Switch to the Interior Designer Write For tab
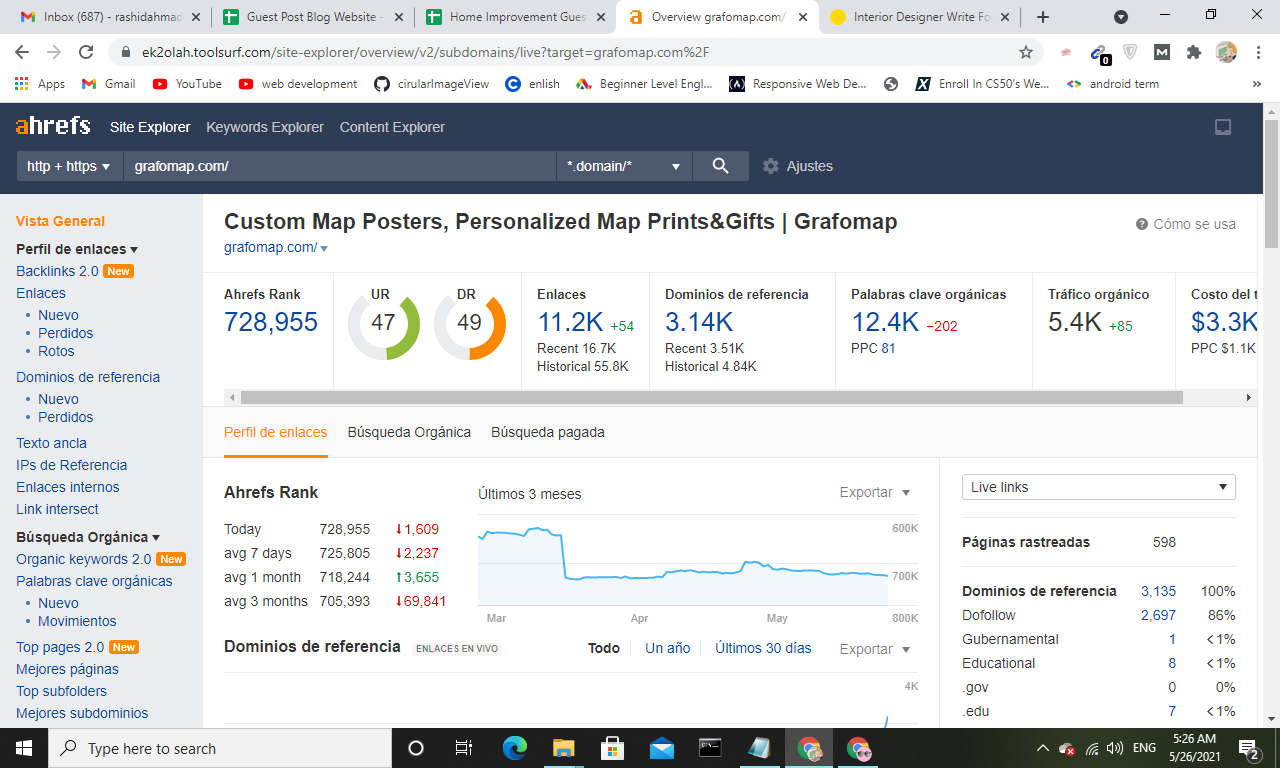Image resolution: width=1280 pixels, height=768 pixels. click(918, 17)
